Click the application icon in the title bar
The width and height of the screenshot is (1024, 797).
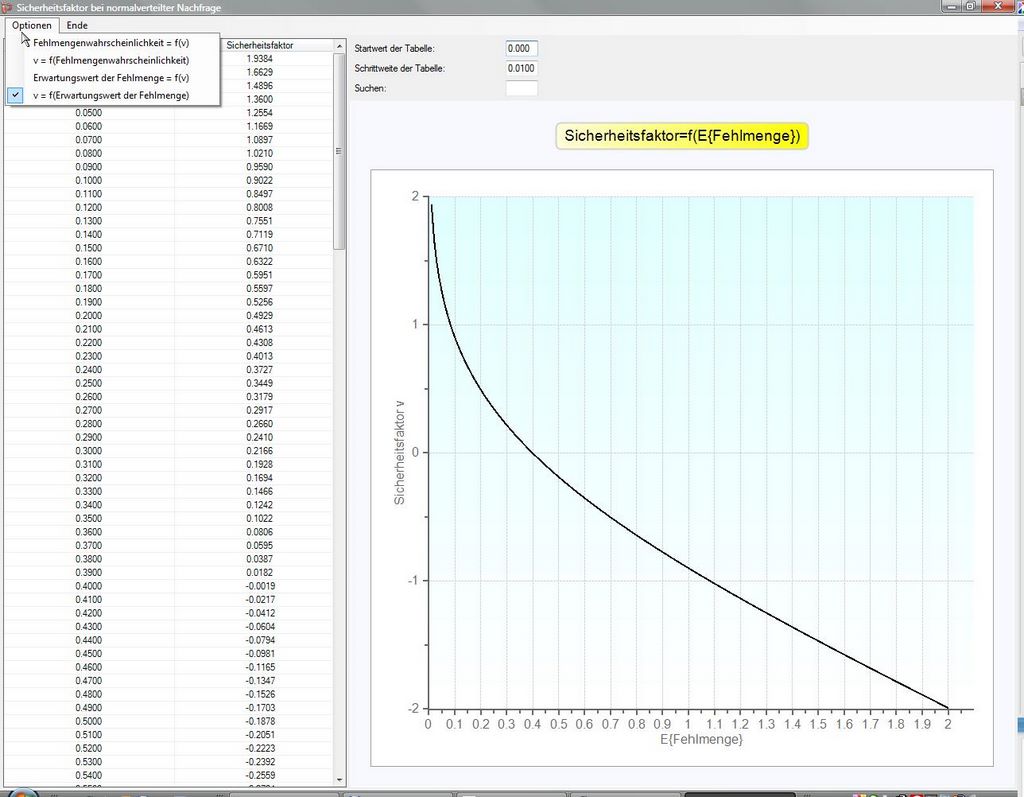[x=7, y=7]
